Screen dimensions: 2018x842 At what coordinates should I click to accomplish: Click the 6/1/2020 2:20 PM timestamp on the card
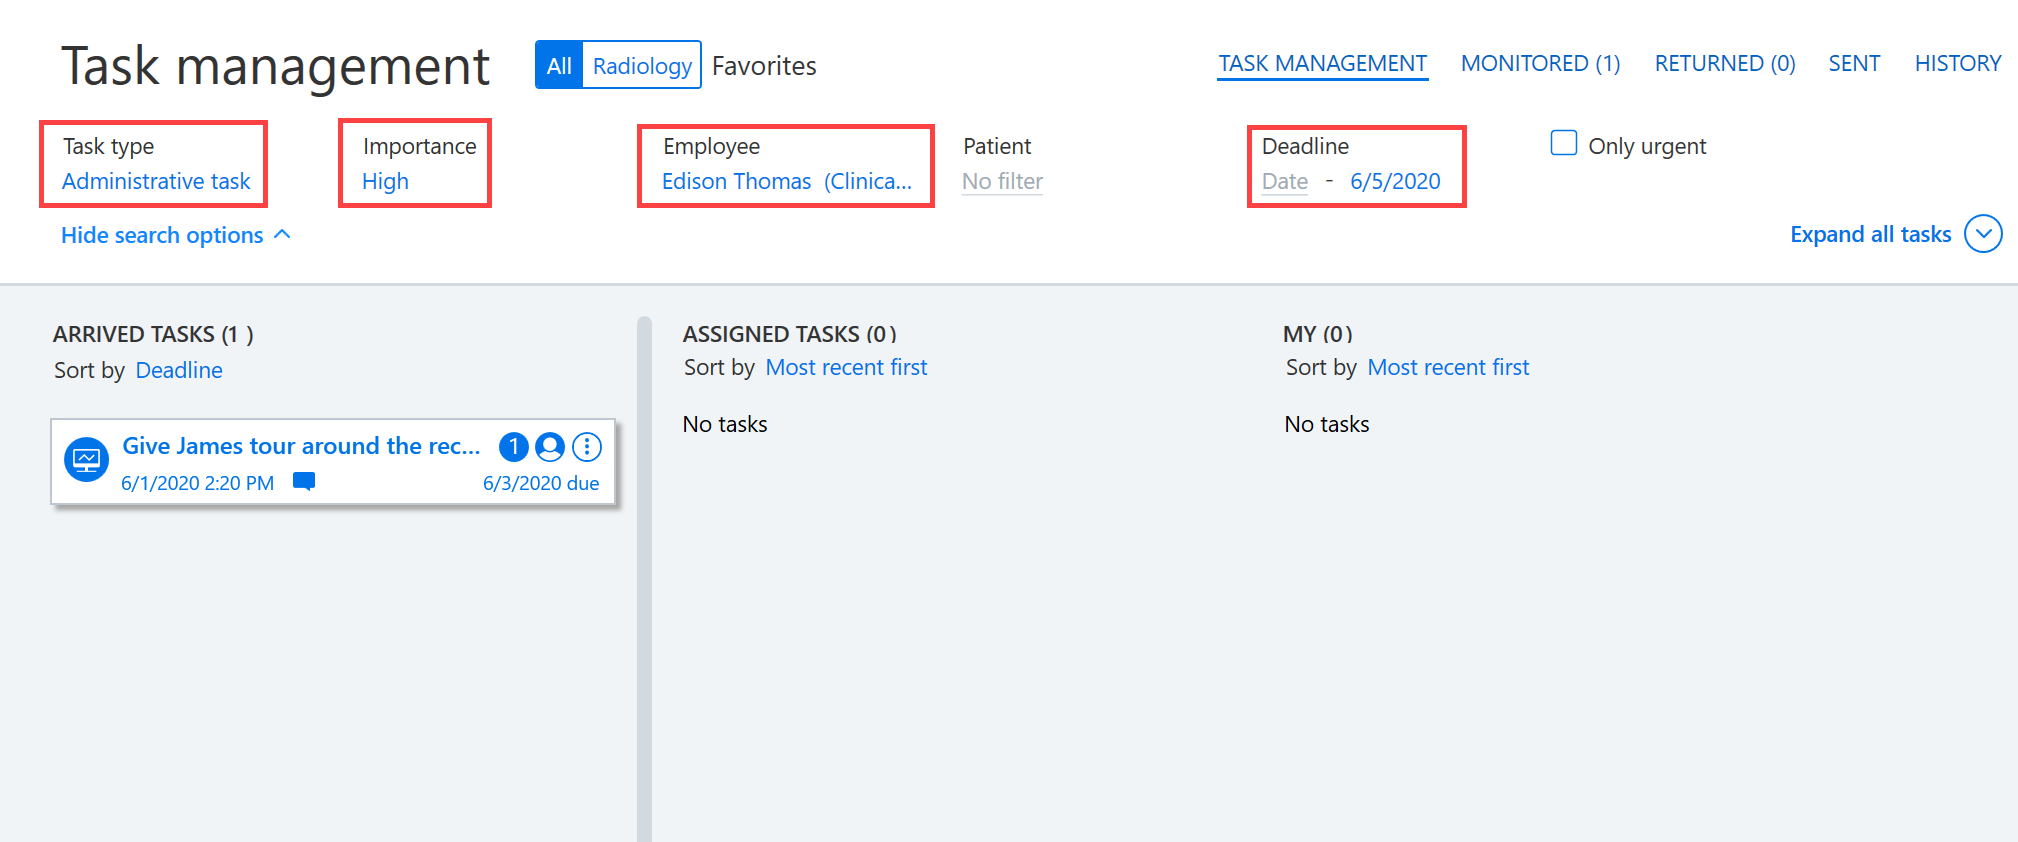197,483
